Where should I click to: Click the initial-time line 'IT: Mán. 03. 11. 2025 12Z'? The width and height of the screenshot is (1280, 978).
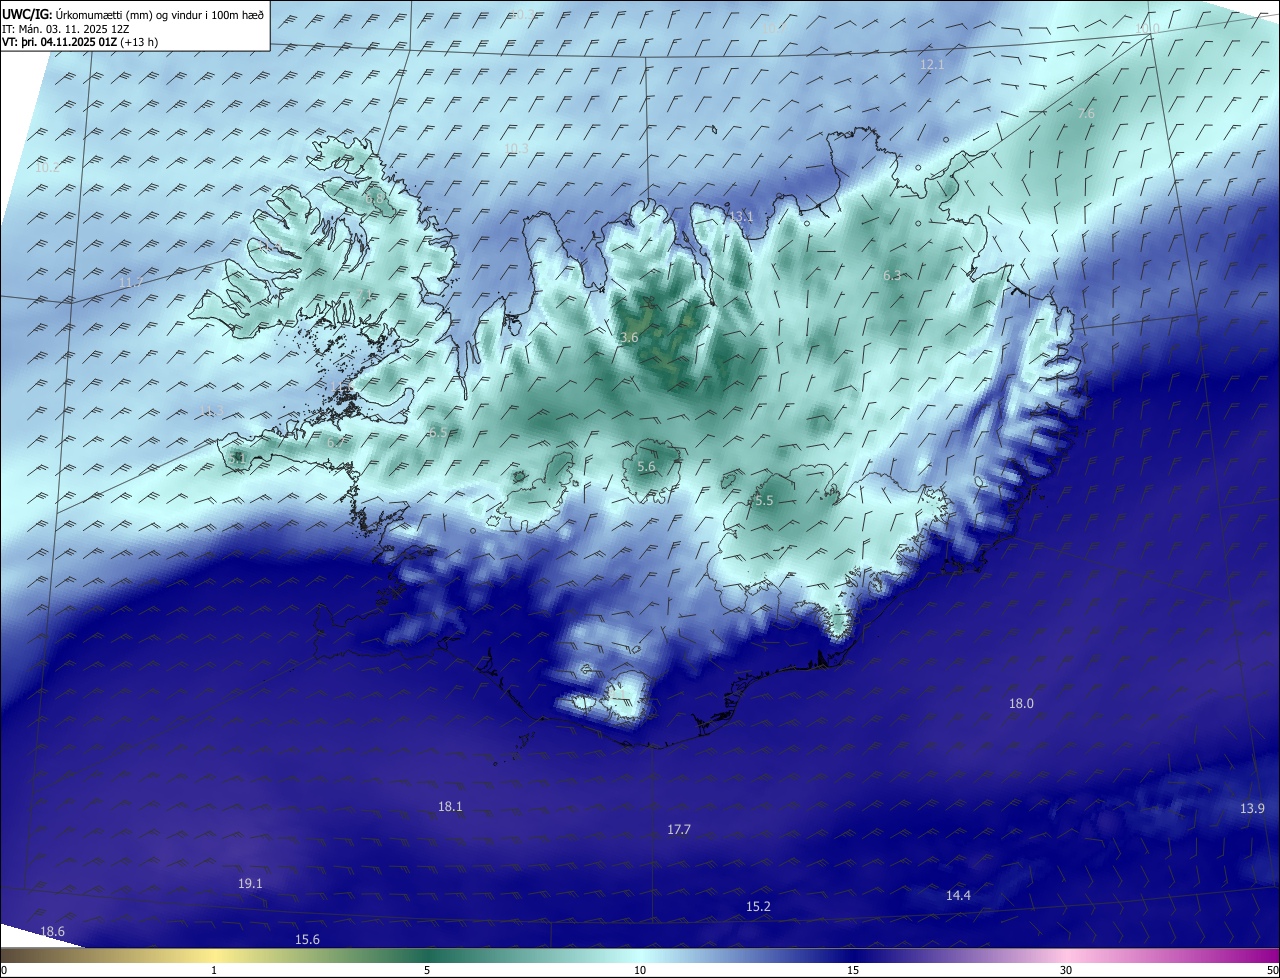65,29
